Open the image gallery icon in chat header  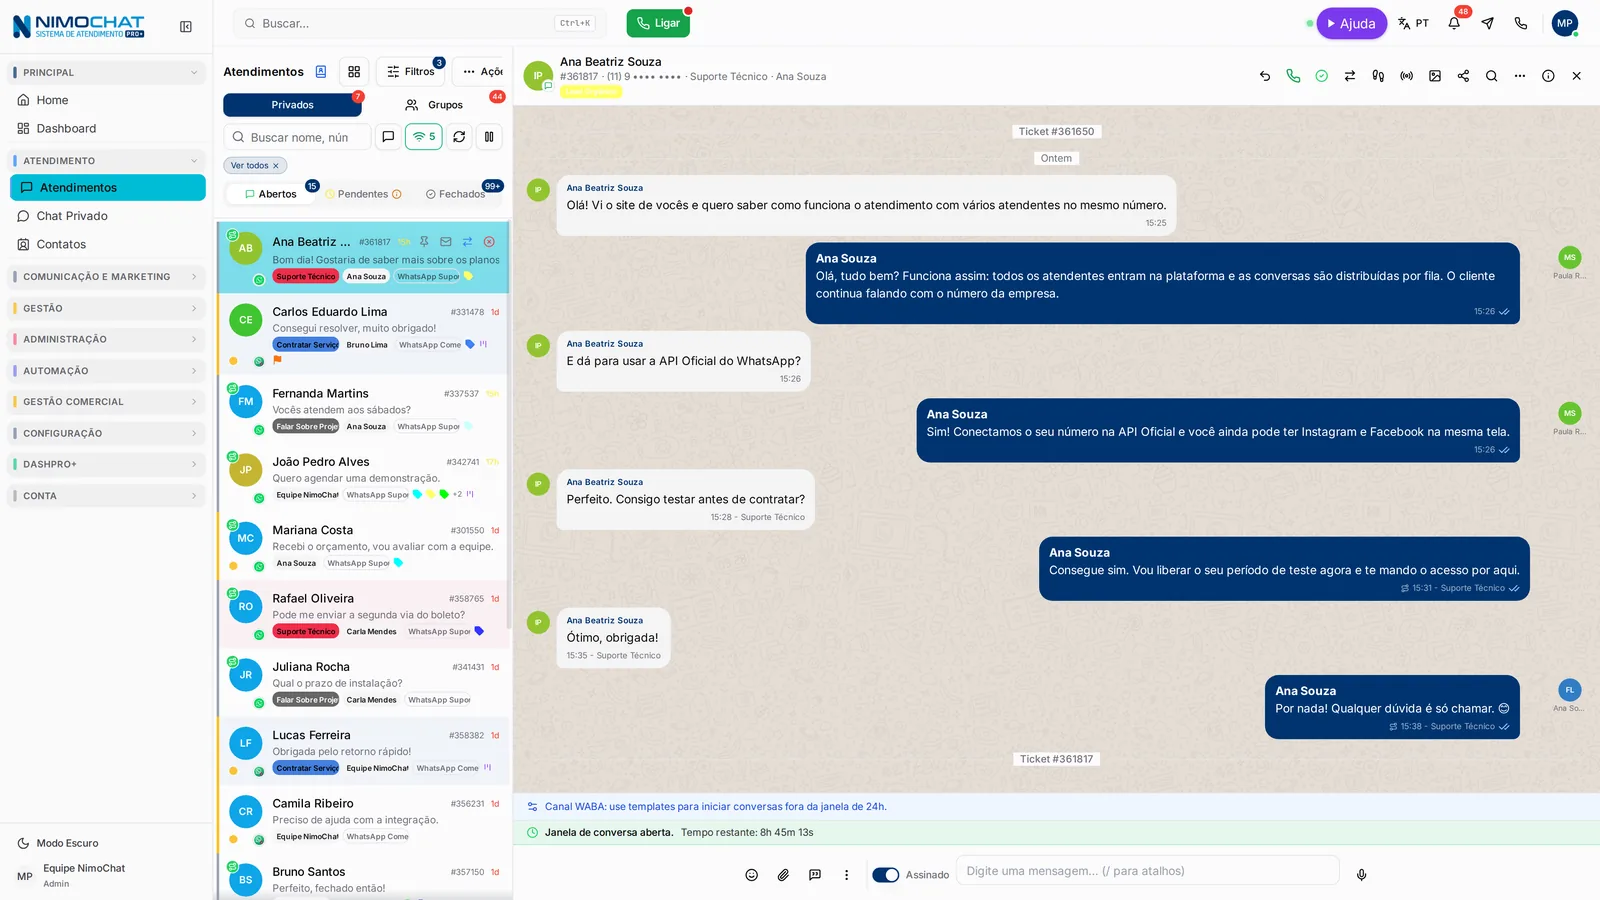pyautogui.click(x=1435, y=76)
